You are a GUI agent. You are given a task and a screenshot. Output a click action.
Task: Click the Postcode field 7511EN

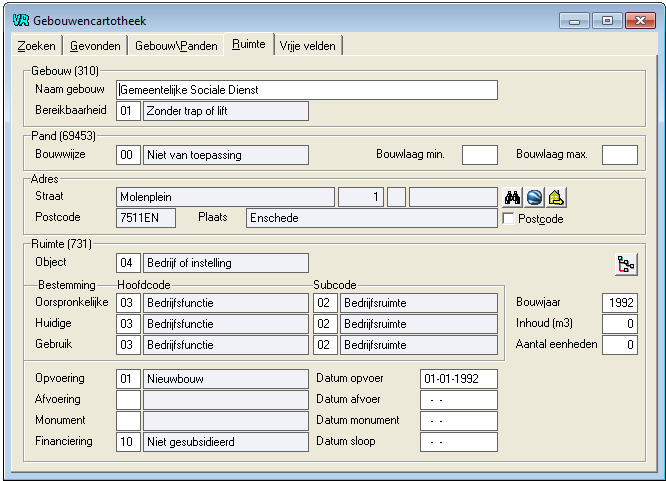[x=146, y=218]
